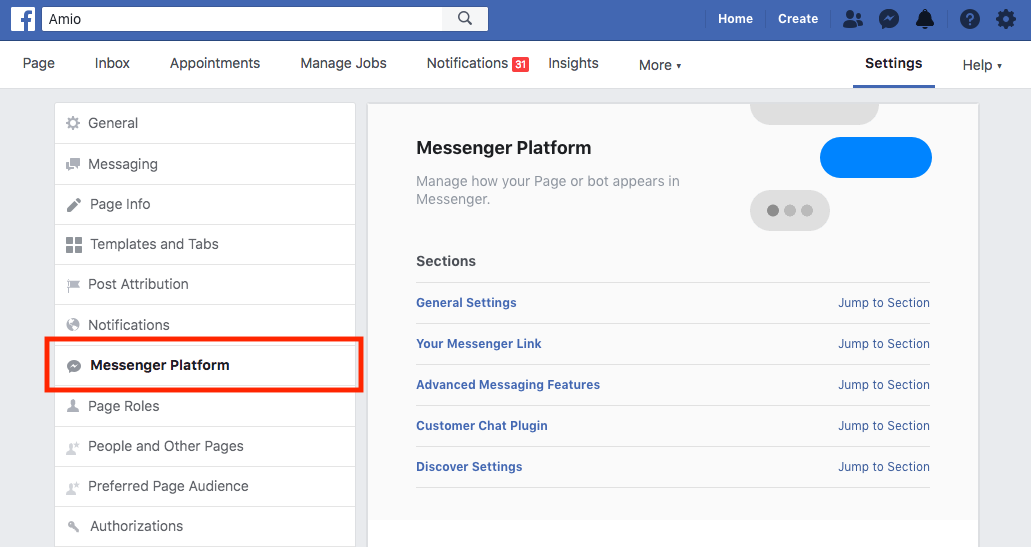The width and height of the screenshot is (1031, 547).
Task: Click the globe icon beside Notifications
Action: point(73,325)
